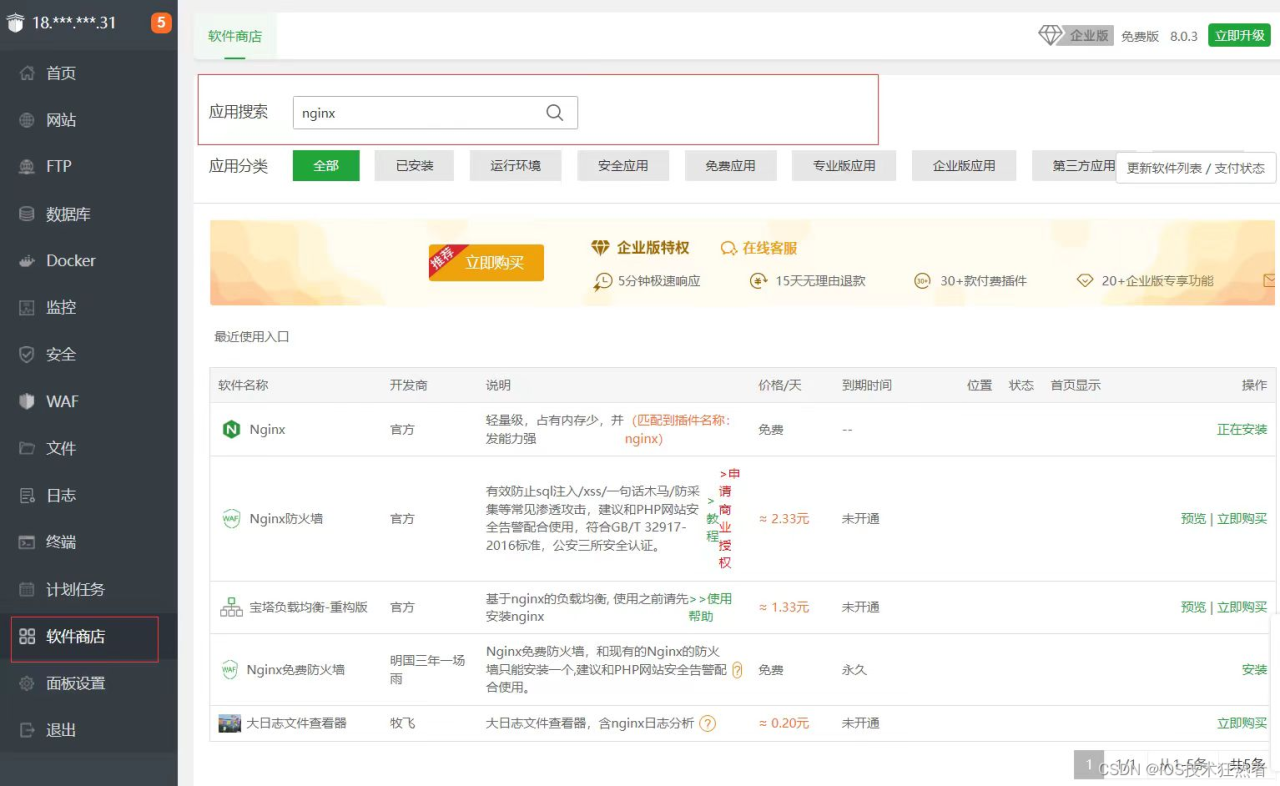This screenshot has width=1280, height=786.
Task: Click the search magnifier icon
Action: pos(555,113)
